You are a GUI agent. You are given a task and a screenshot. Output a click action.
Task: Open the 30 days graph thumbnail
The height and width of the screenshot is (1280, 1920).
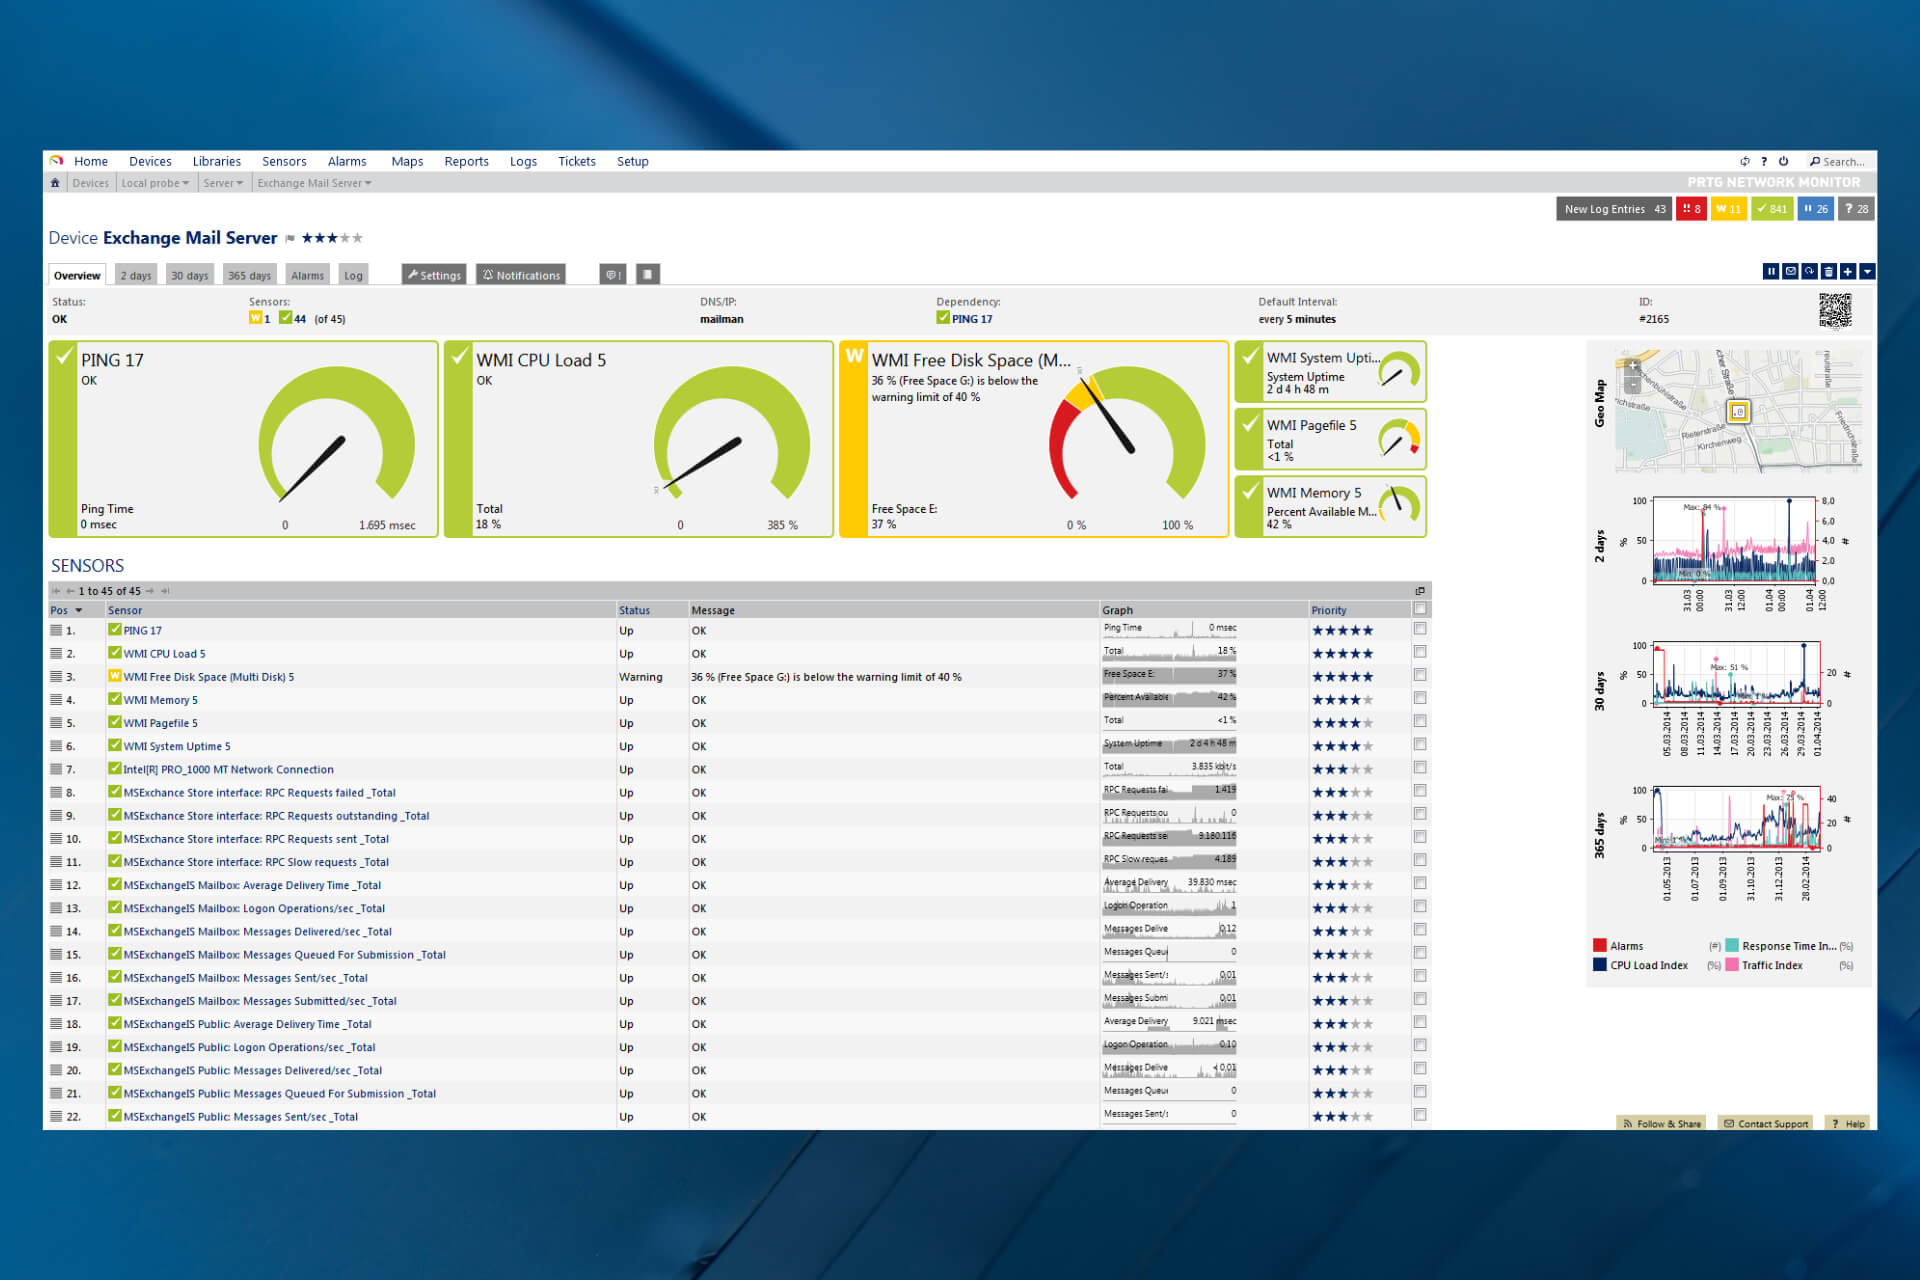pos(1735,697)
